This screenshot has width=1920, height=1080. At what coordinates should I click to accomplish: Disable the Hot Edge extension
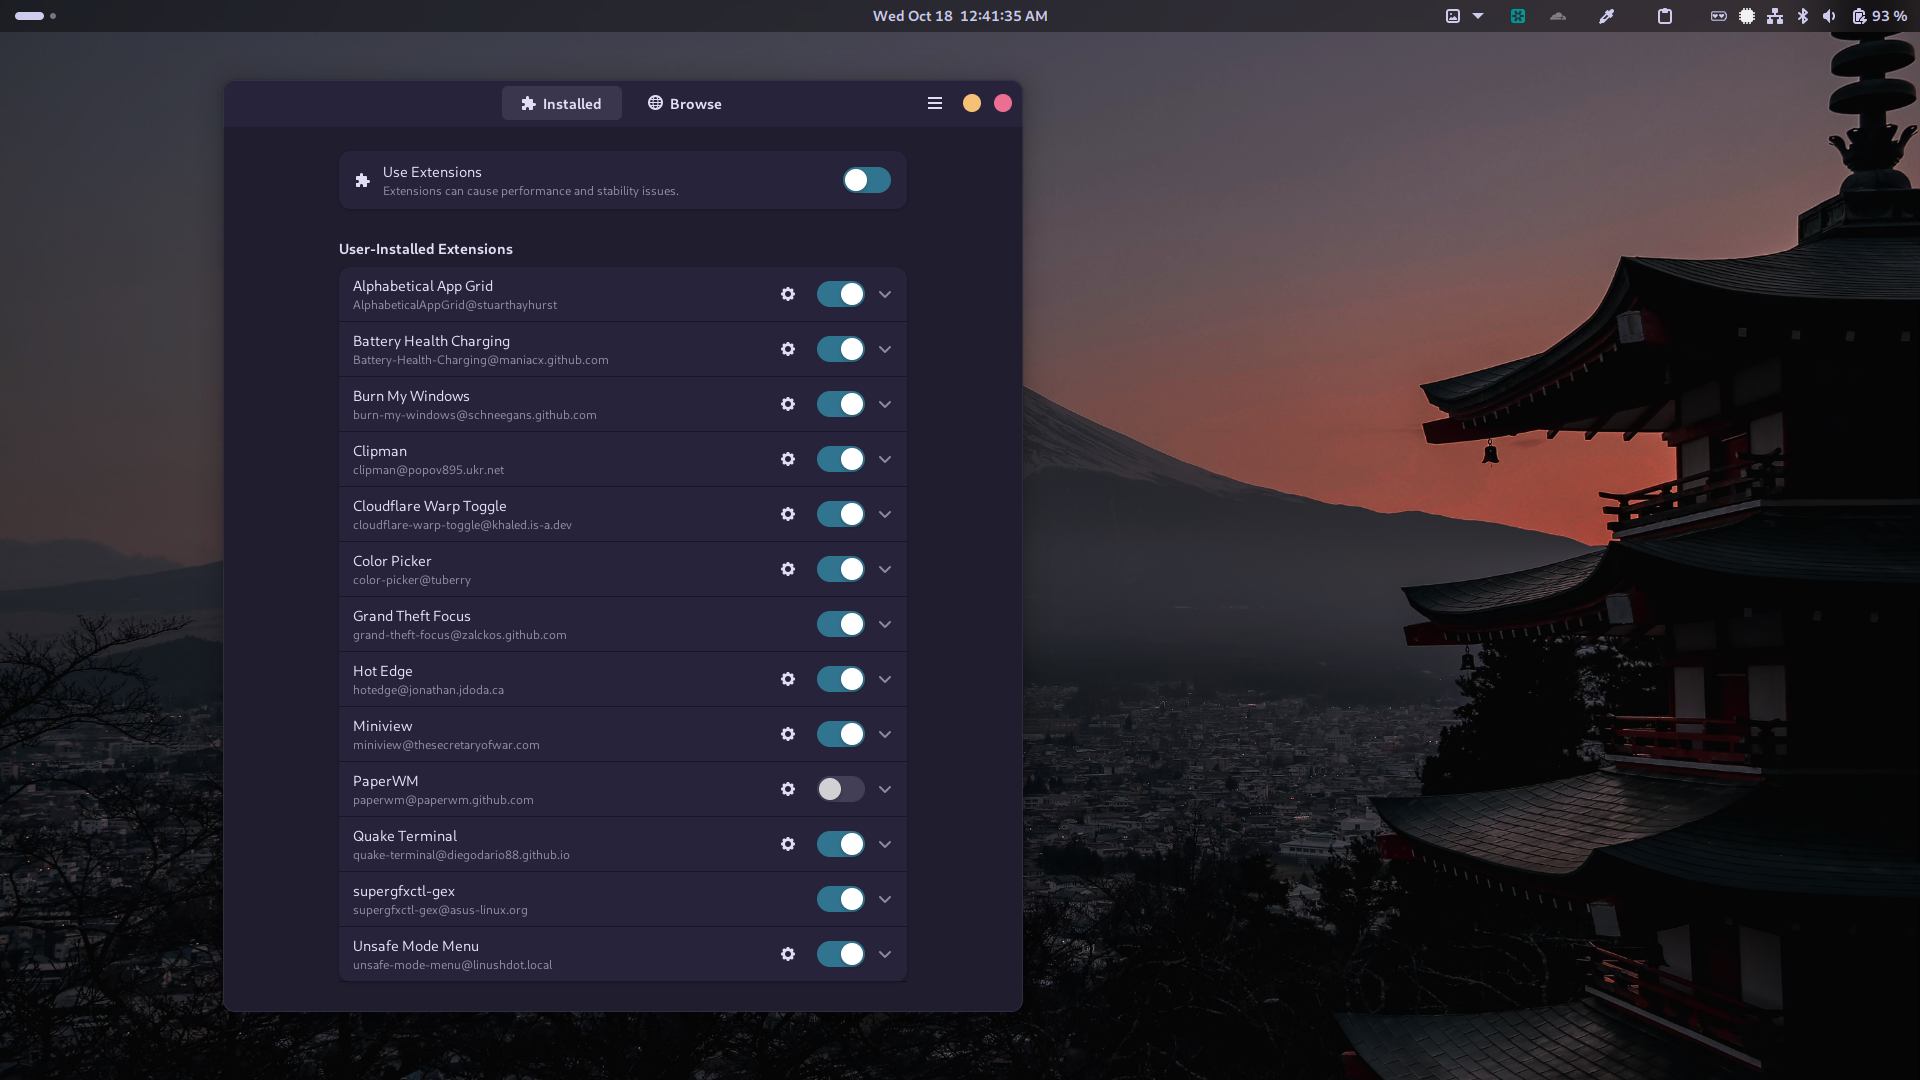tap(840, 679)
